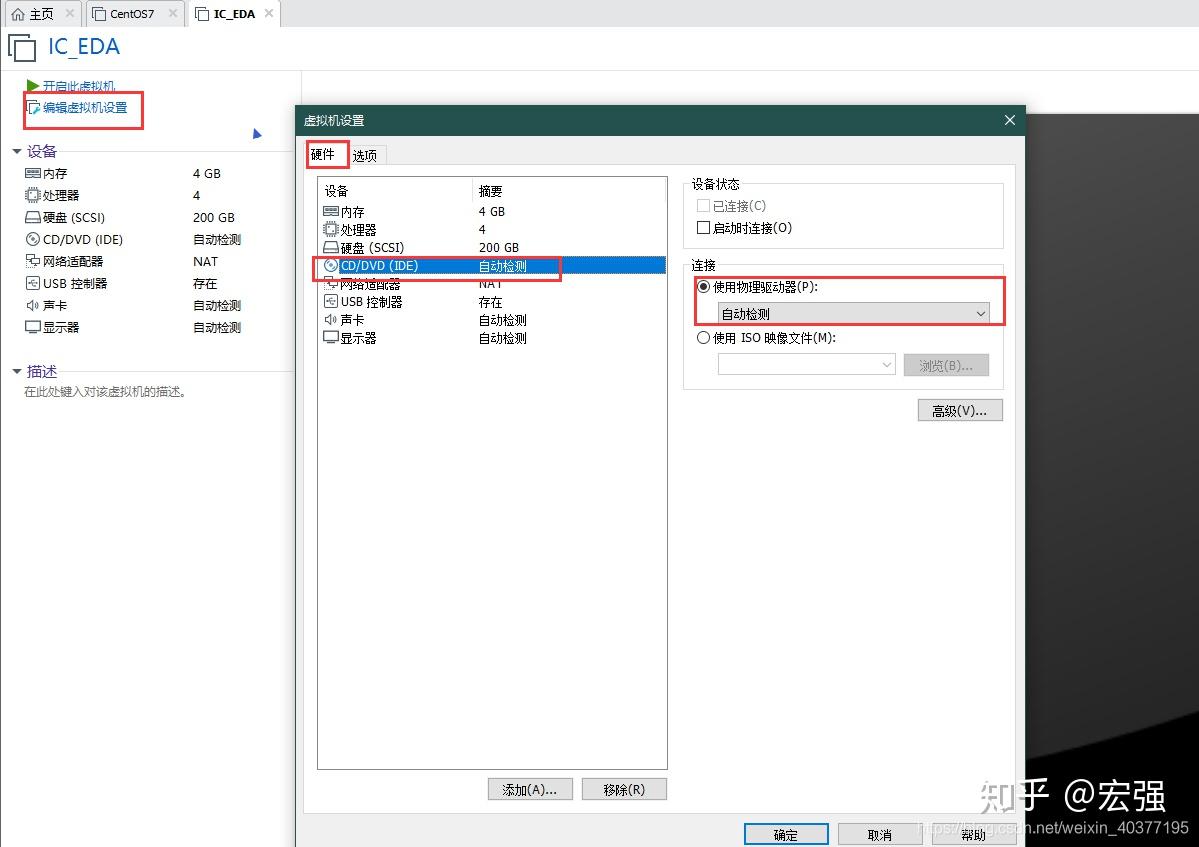Image resolution: width=1199 pixels, height=847 pixels.
Task: Check 启动时连接(O) option
Action: (703, 227)
